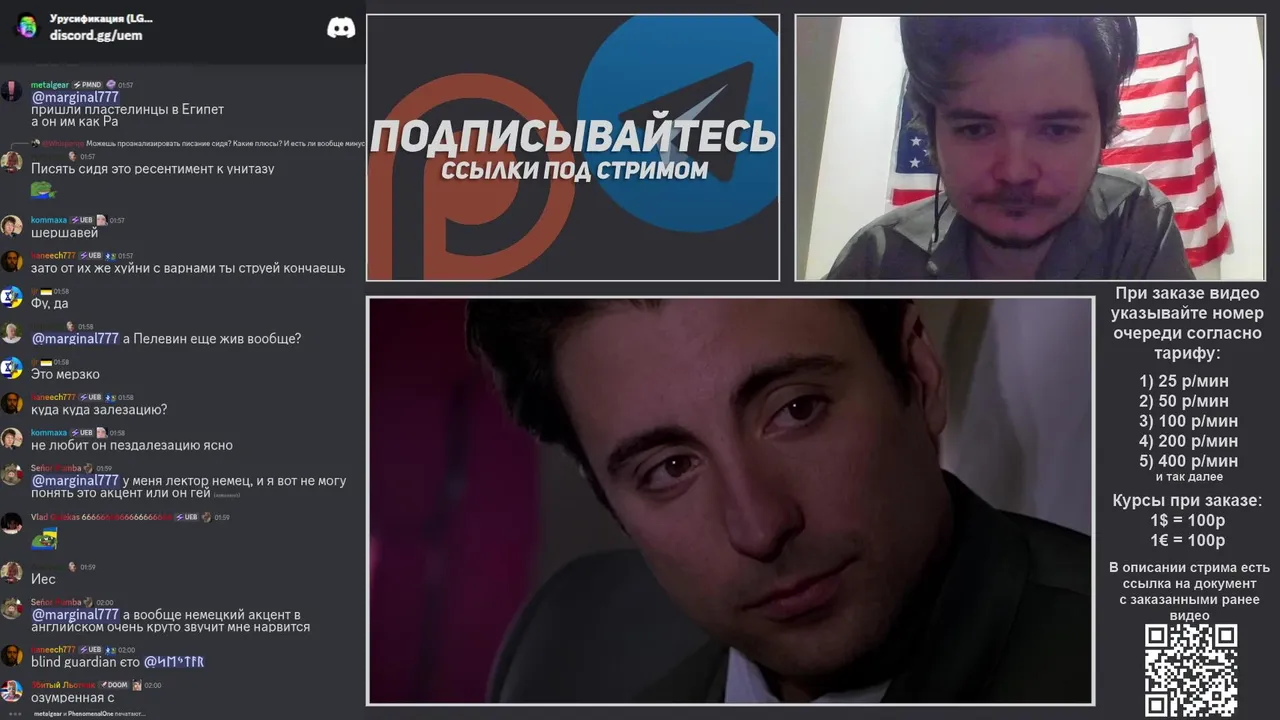The width and height of the screenshot is (1280, 720).
Task: Click the 01:57 timestamp next to metalgear
Action: coord(125,85)
